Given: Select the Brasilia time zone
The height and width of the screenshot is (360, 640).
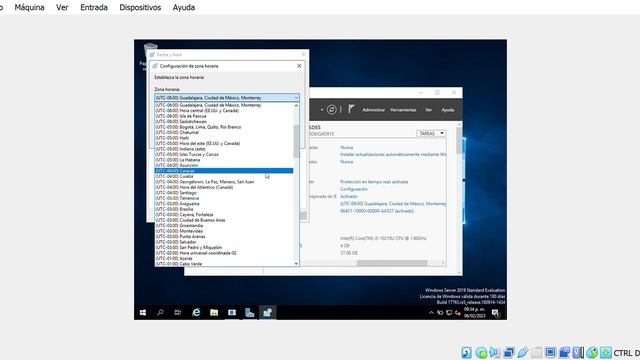Looking at the screenshot, I should tap(224, 209).
